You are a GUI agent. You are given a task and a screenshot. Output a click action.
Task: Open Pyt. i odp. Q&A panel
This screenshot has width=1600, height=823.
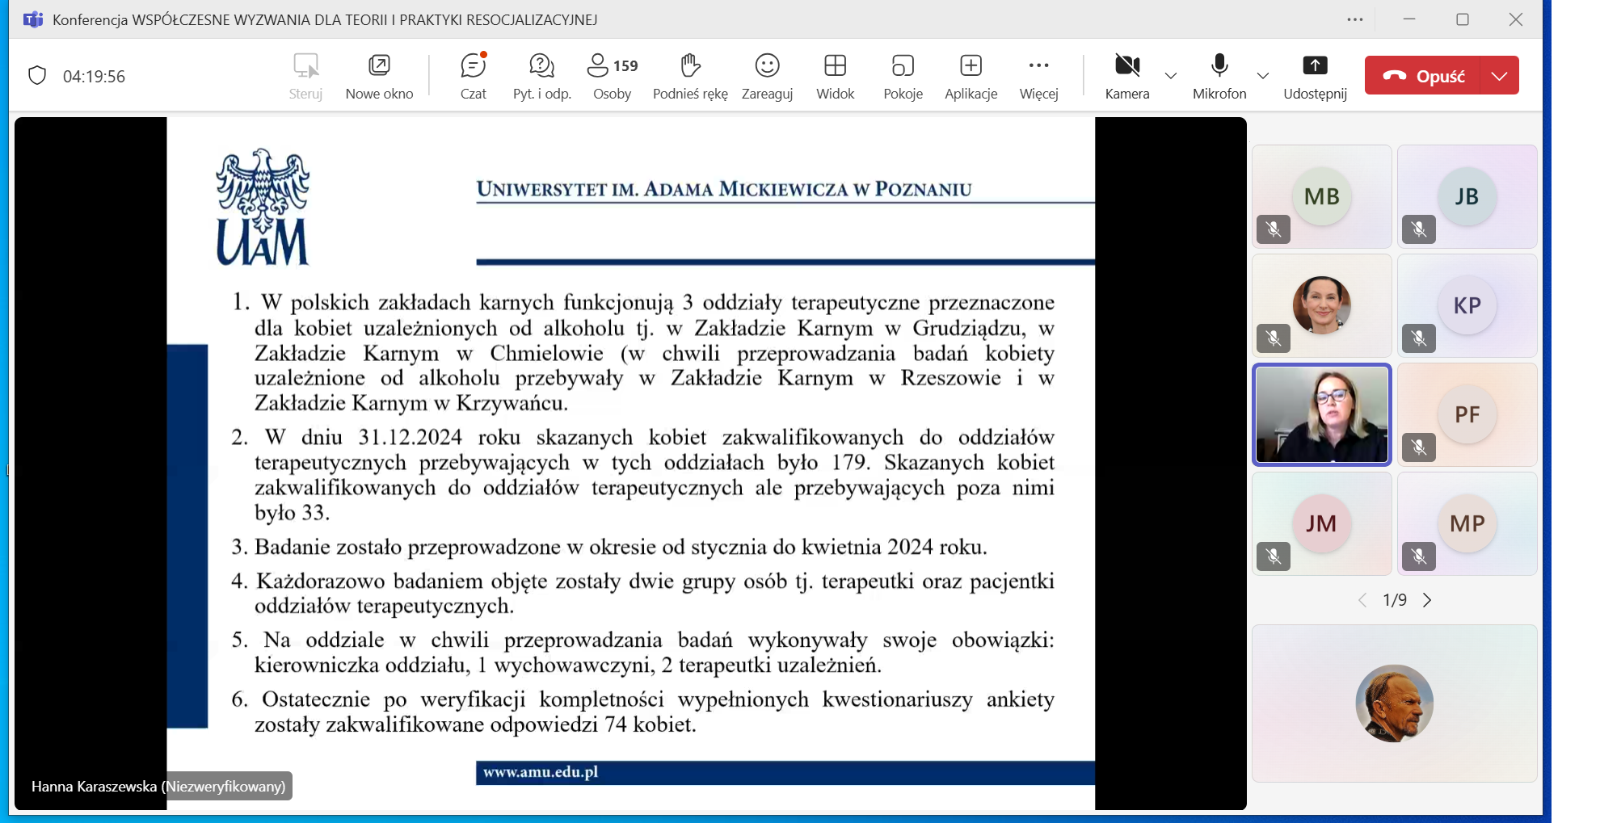coord(541,76)
